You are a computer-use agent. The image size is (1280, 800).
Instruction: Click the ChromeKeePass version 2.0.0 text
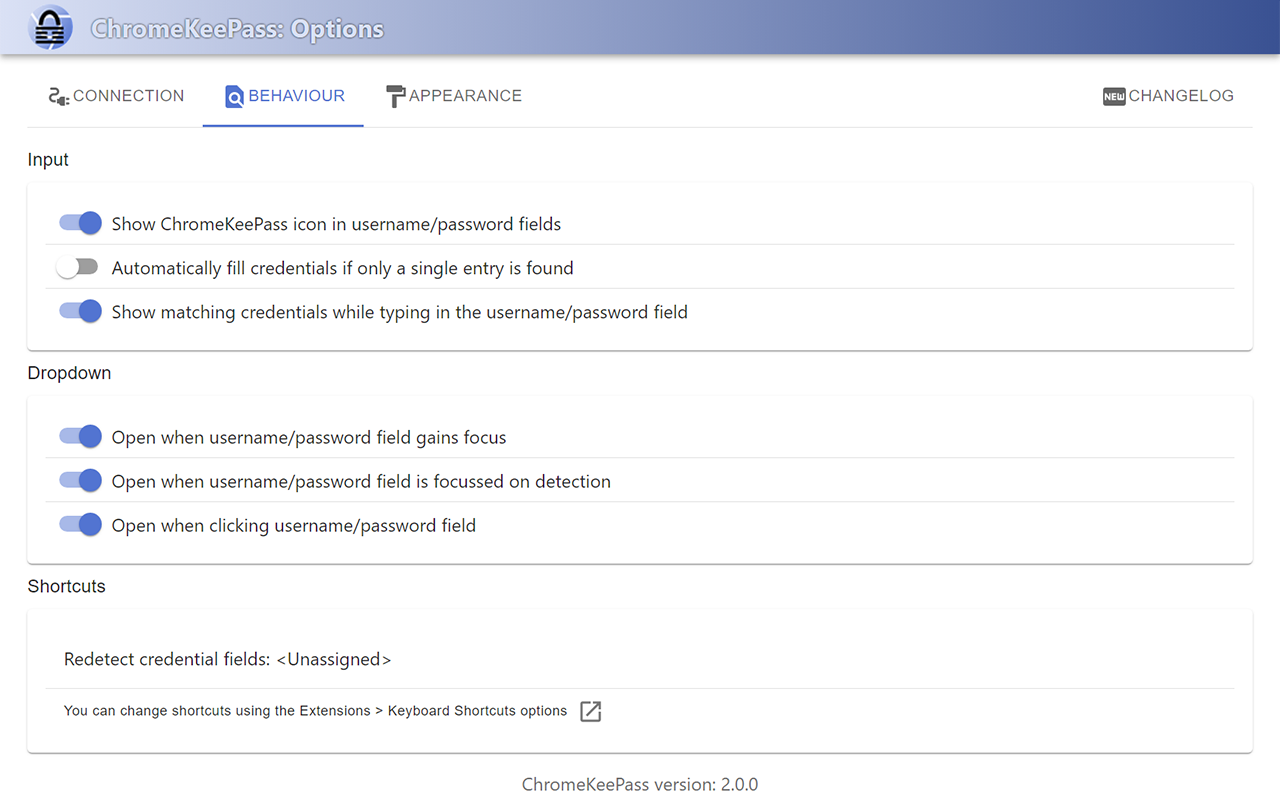tap(640, 784)
